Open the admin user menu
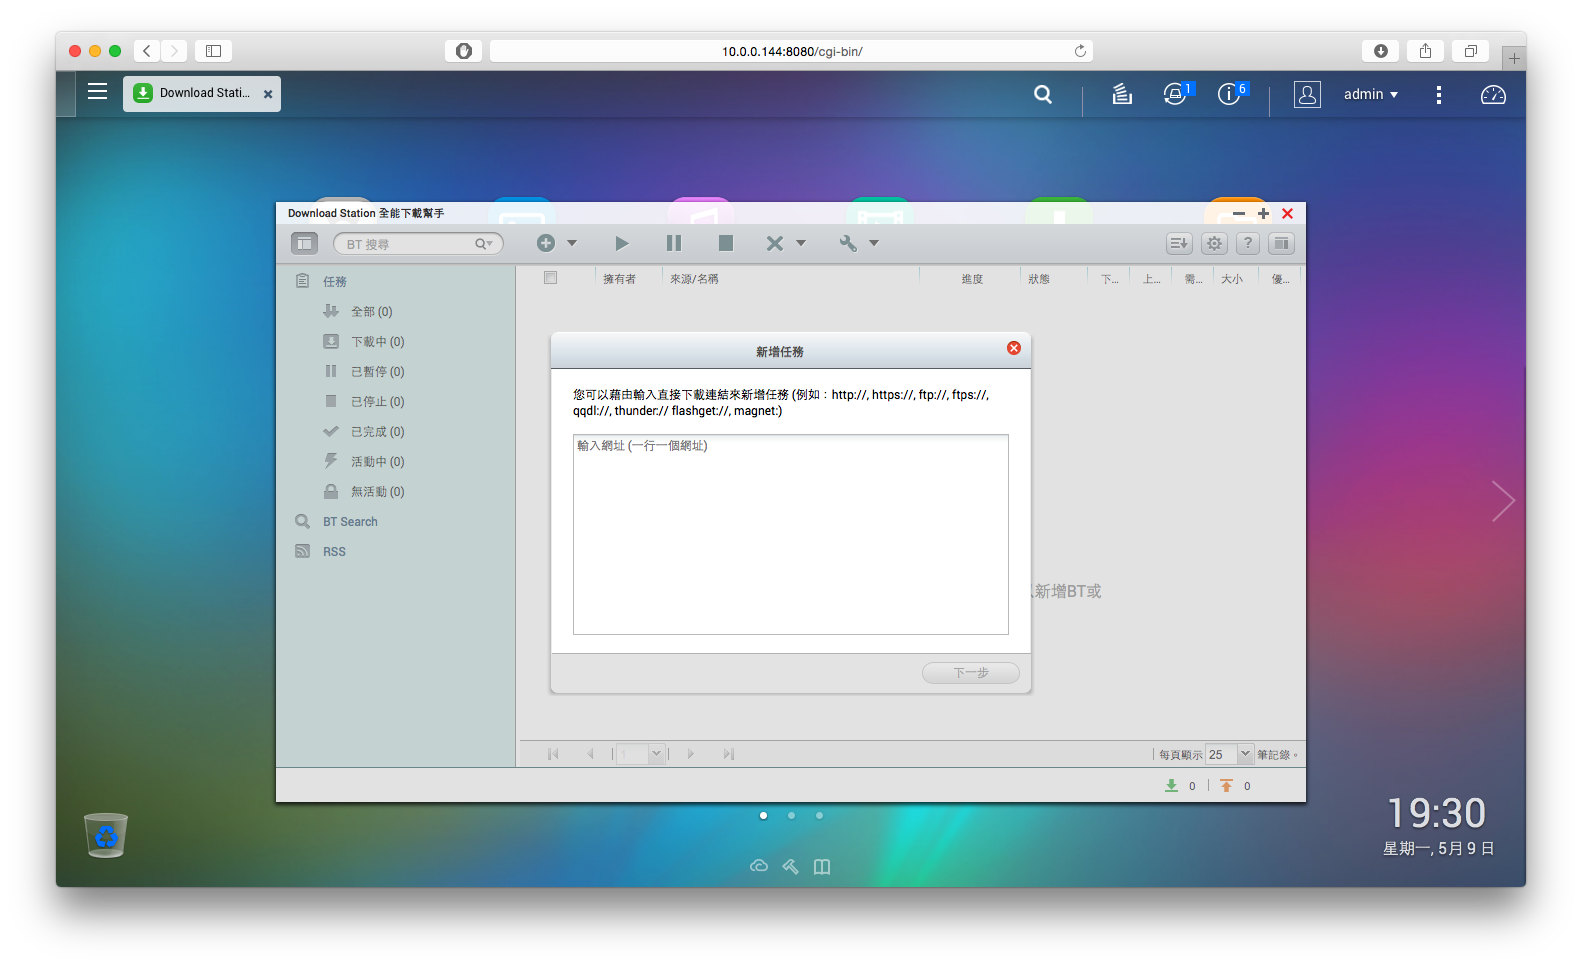This screenshot has width=1582, height=967. (1370, 94)
